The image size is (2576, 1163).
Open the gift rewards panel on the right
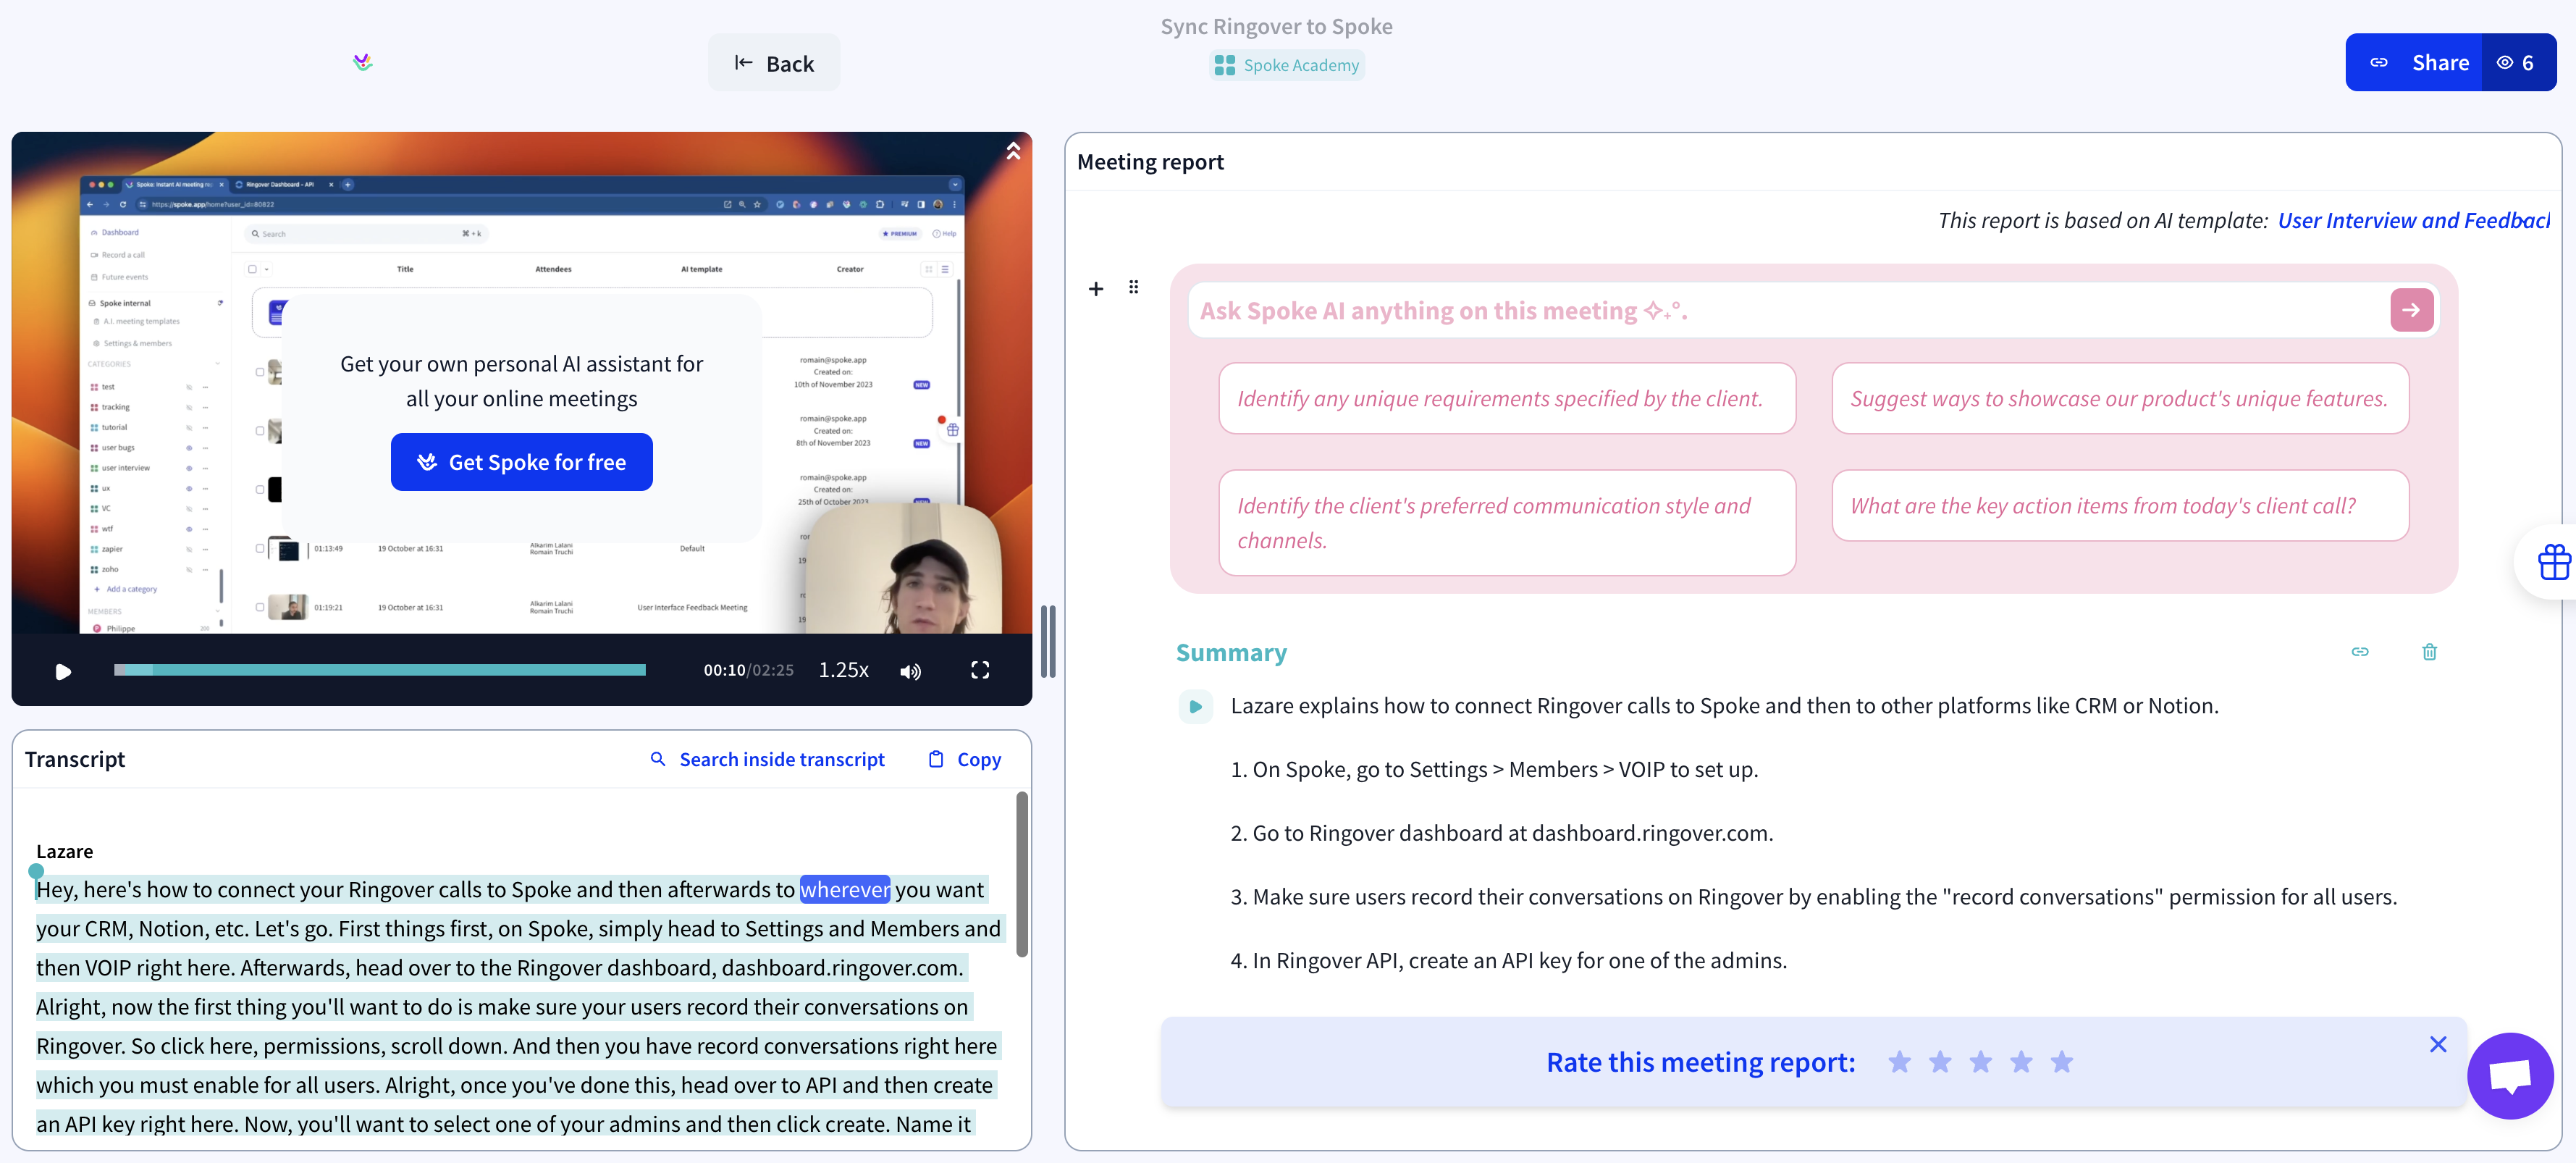(2554, 561)
